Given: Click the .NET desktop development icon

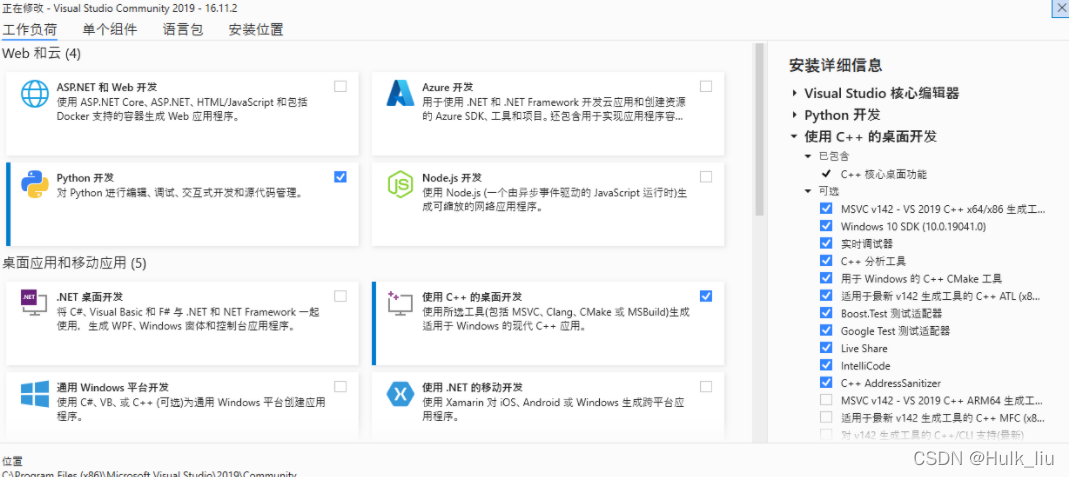Looking at the screenshot, I should (33, 303).
